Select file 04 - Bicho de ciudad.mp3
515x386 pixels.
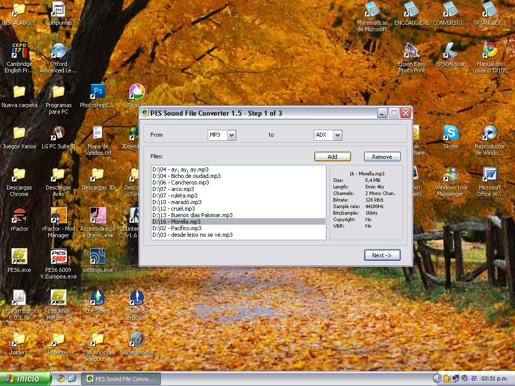(x=238, y=176)
